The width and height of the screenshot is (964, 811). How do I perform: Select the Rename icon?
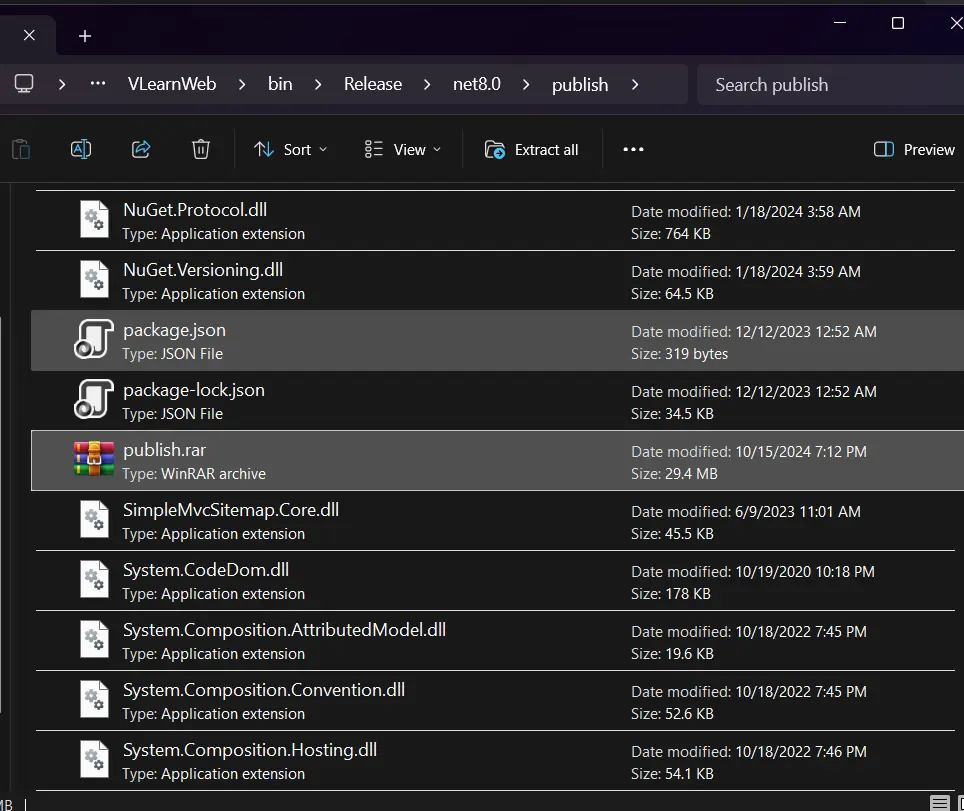click(x=80, y=148)
